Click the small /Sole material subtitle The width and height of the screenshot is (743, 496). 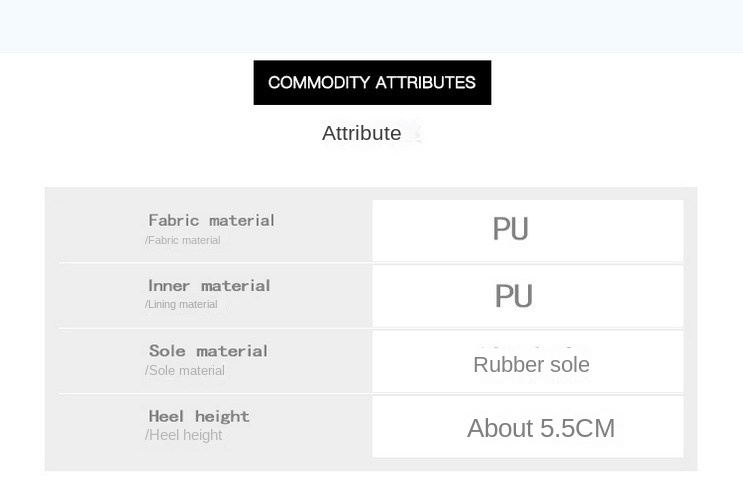tap(185, 370)
